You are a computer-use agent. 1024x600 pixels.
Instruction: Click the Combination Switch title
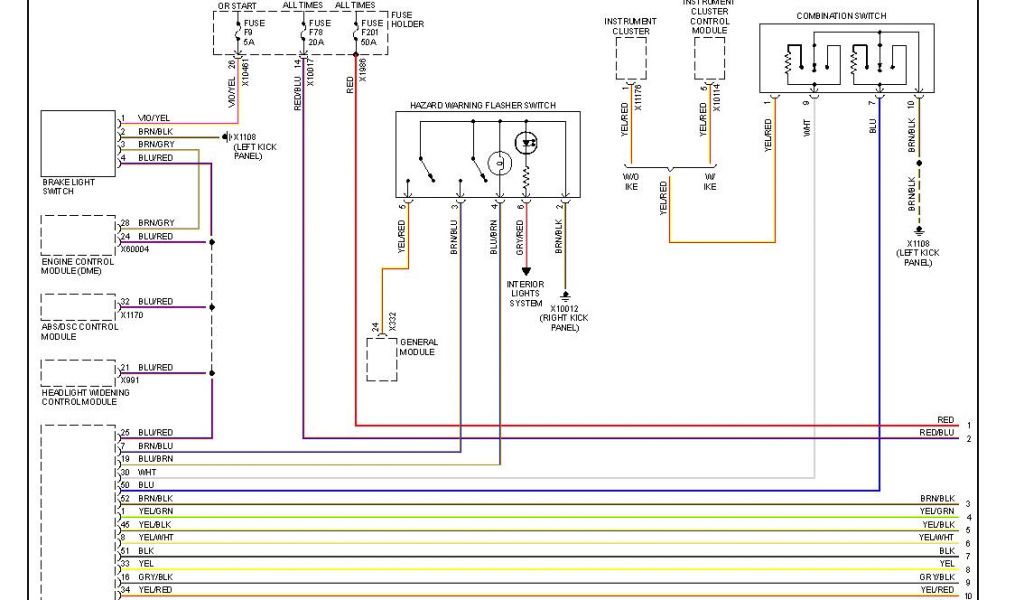click(x=840, y=16)
